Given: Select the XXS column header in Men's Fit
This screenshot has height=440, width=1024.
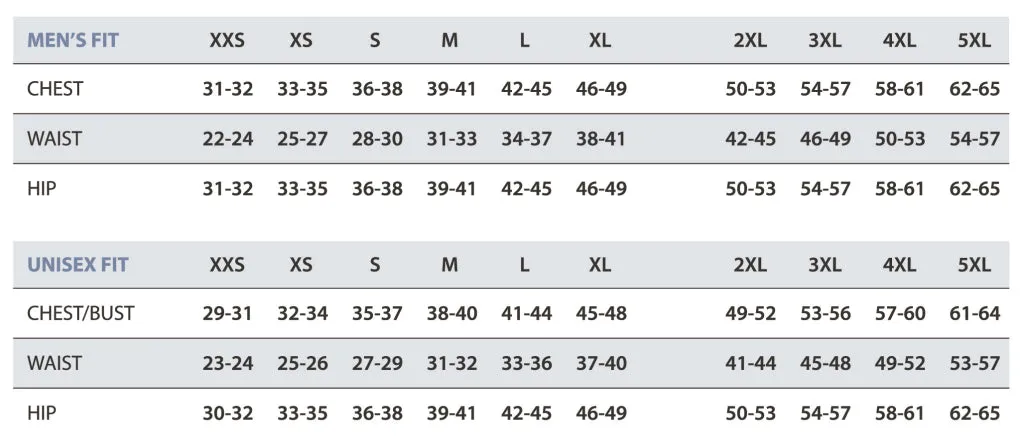Looking at the screenshot, I should [x=227, y=40].
